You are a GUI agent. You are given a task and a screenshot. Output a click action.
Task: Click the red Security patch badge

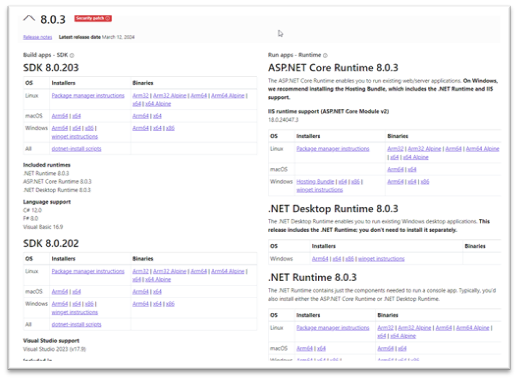[x=93, y=18]
